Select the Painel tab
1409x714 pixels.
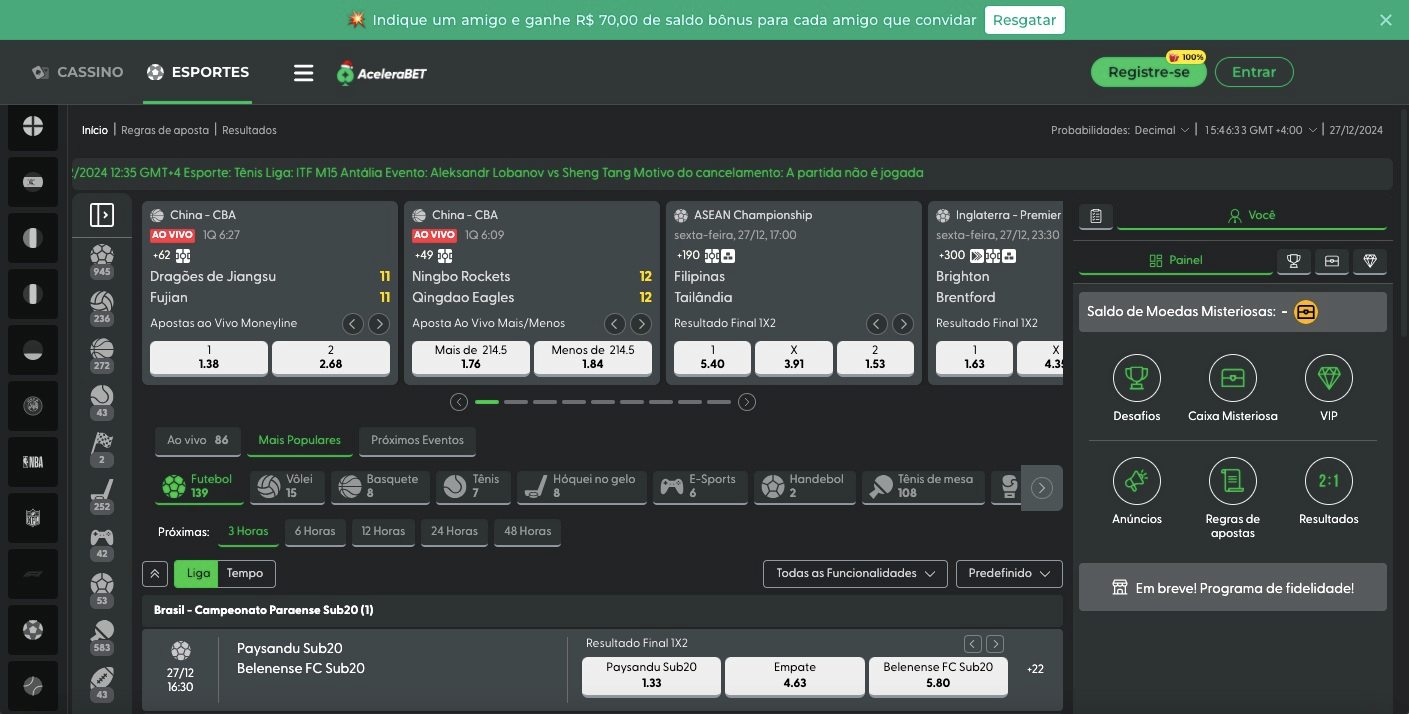[x=1176, y=261]
